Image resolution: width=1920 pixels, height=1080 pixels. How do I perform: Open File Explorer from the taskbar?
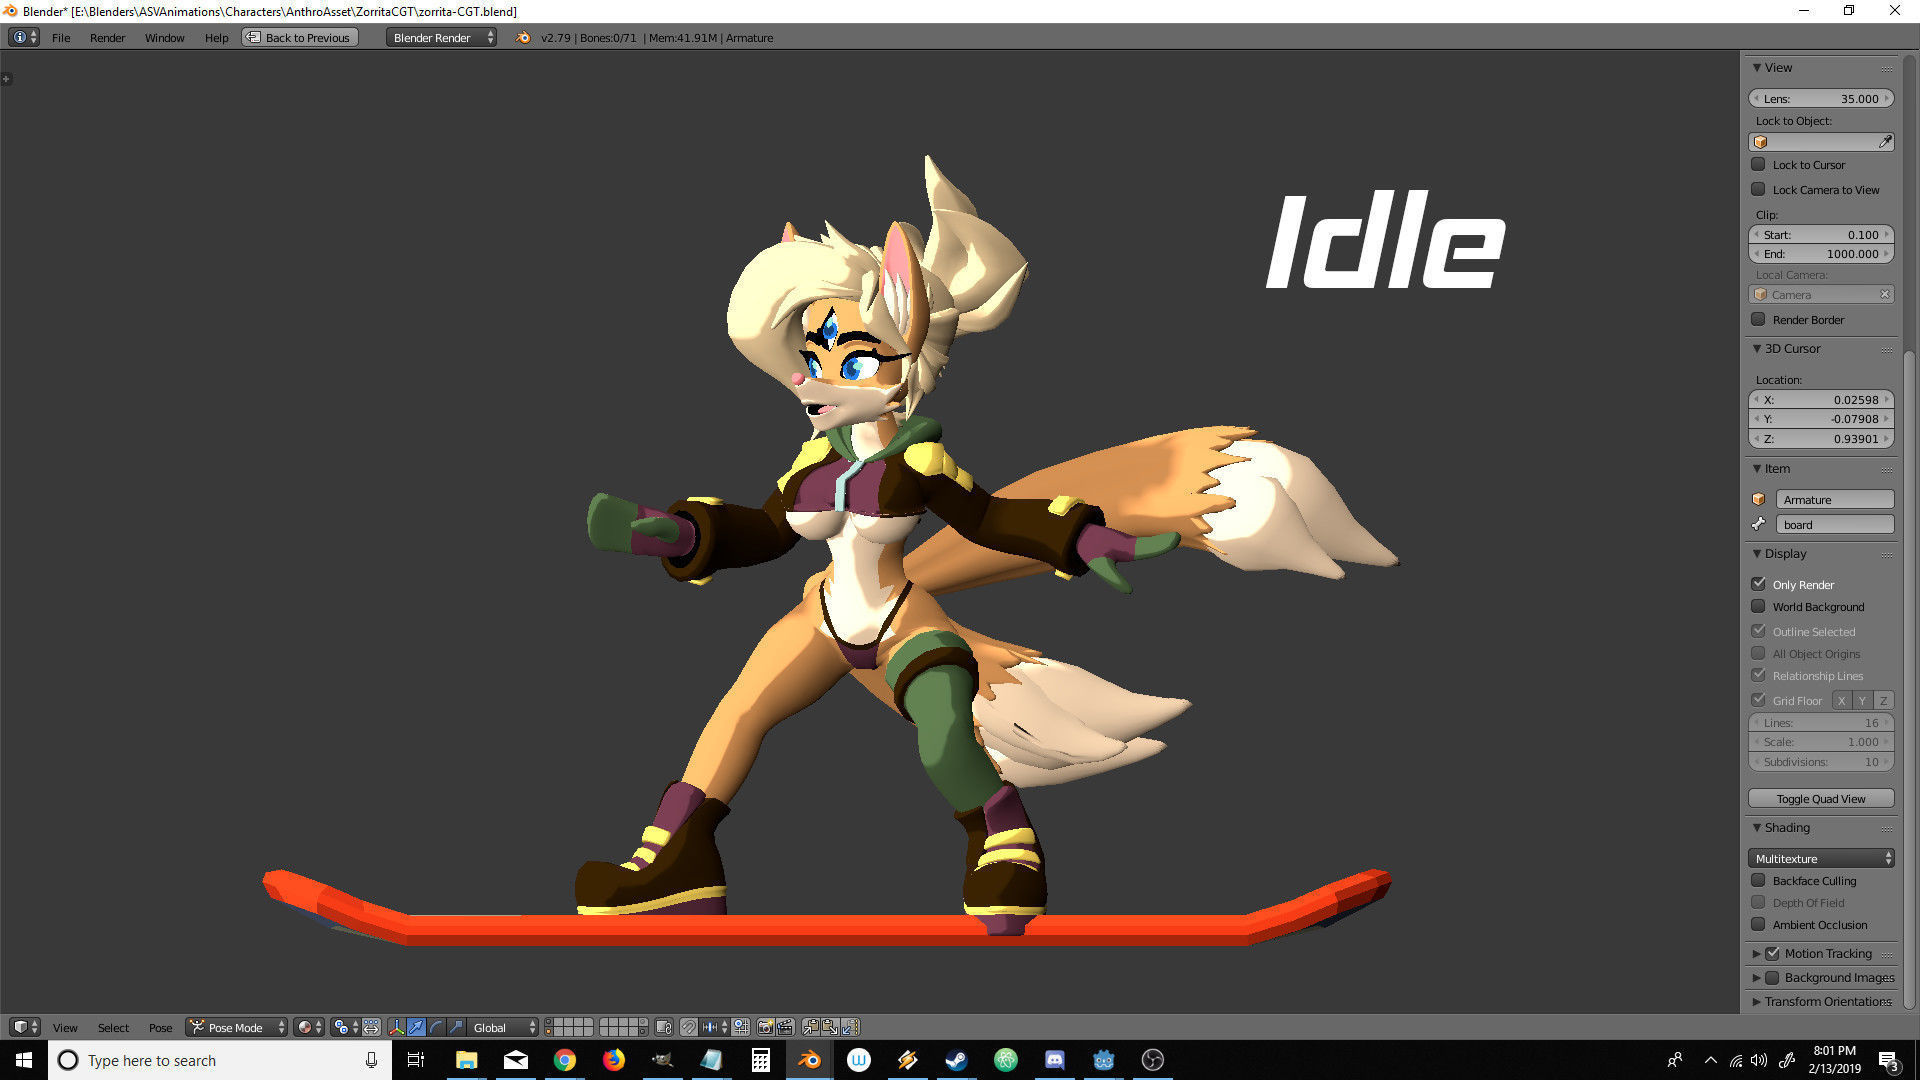(467, 1060)
